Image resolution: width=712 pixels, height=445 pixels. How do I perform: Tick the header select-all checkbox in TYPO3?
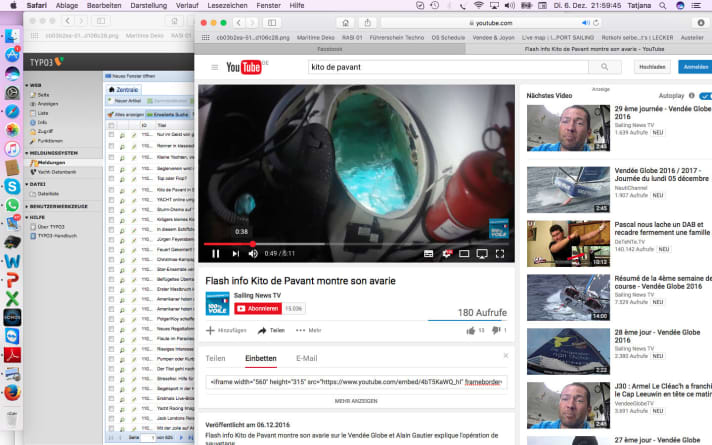coord(111,125)
